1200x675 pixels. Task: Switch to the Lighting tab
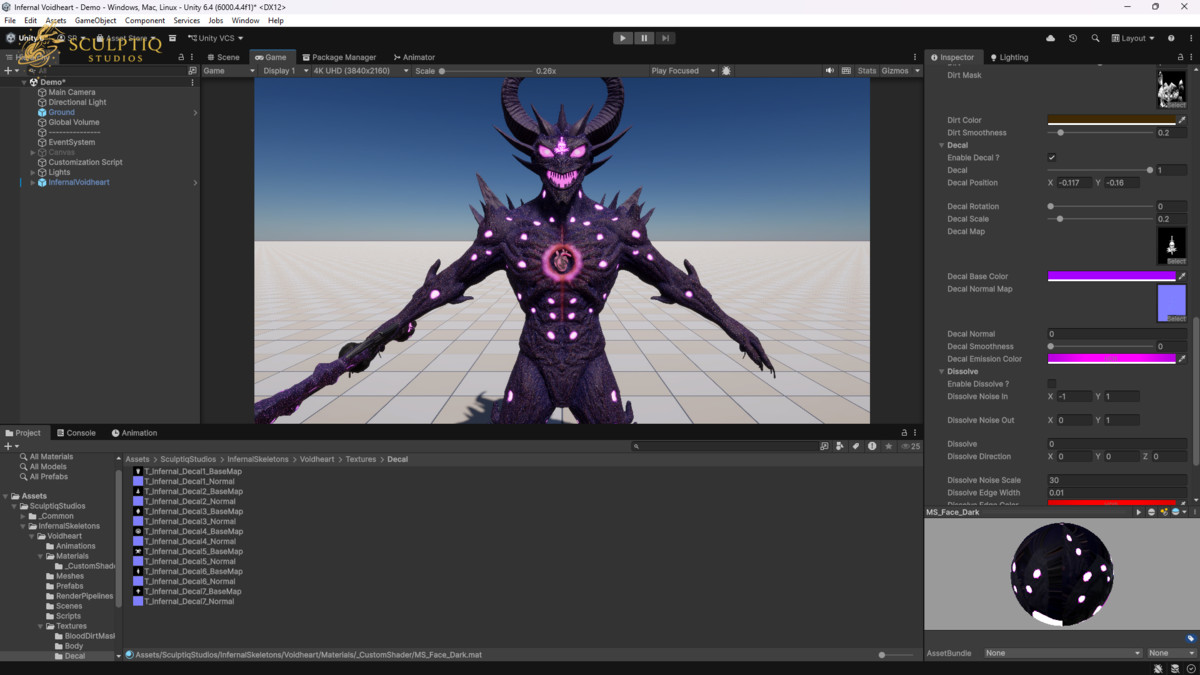1008,57
